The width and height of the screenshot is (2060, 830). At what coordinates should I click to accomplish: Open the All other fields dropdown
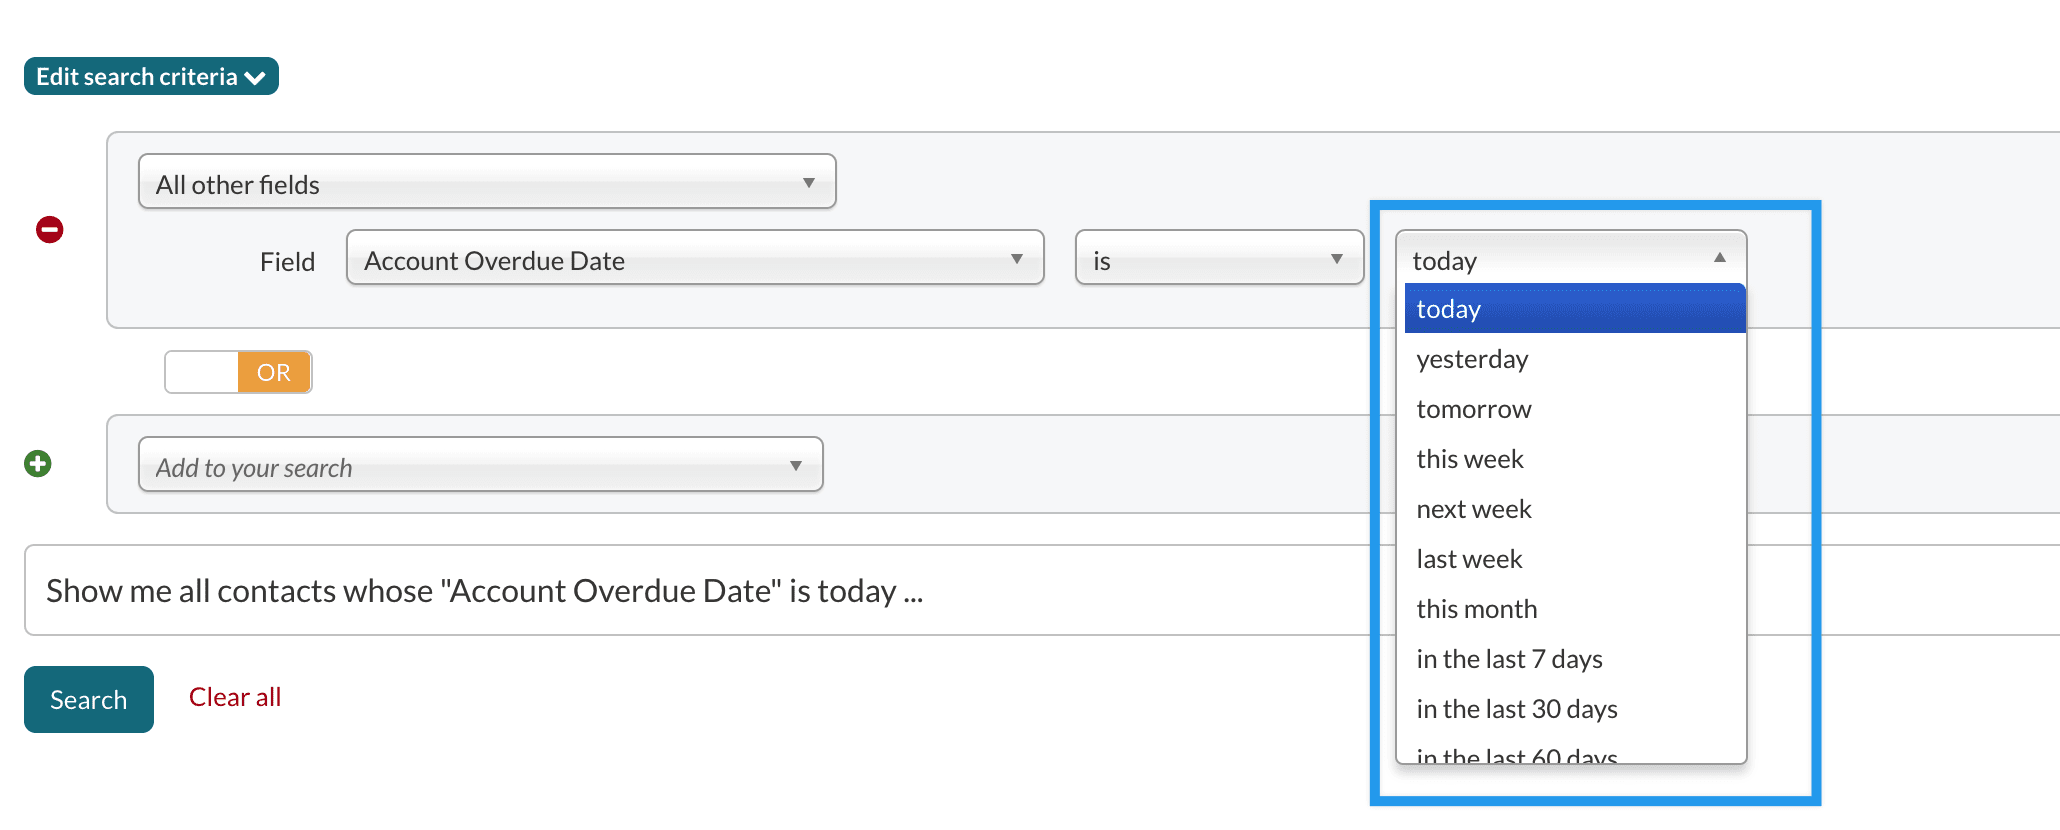(x=486, y=182)
